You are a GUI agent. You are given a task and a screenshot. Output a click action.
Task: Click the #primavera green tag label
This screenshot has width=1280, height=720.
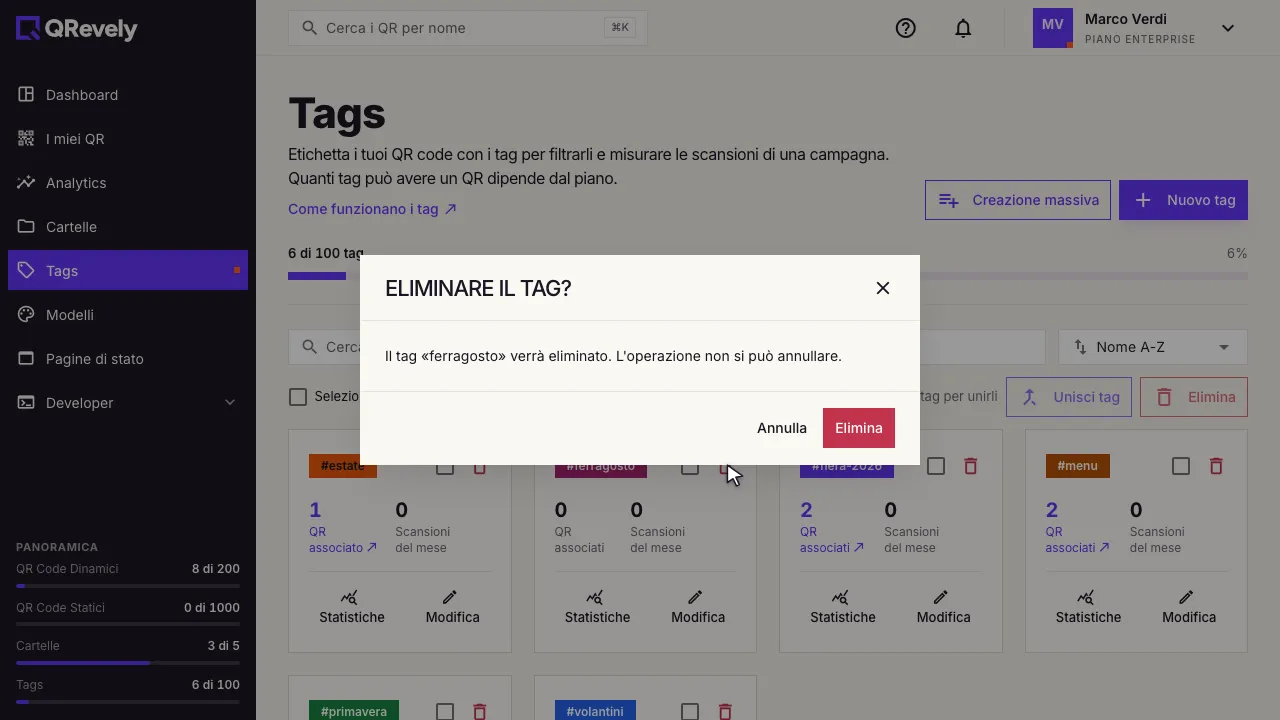pyautogui.click(x=354, y=710)
